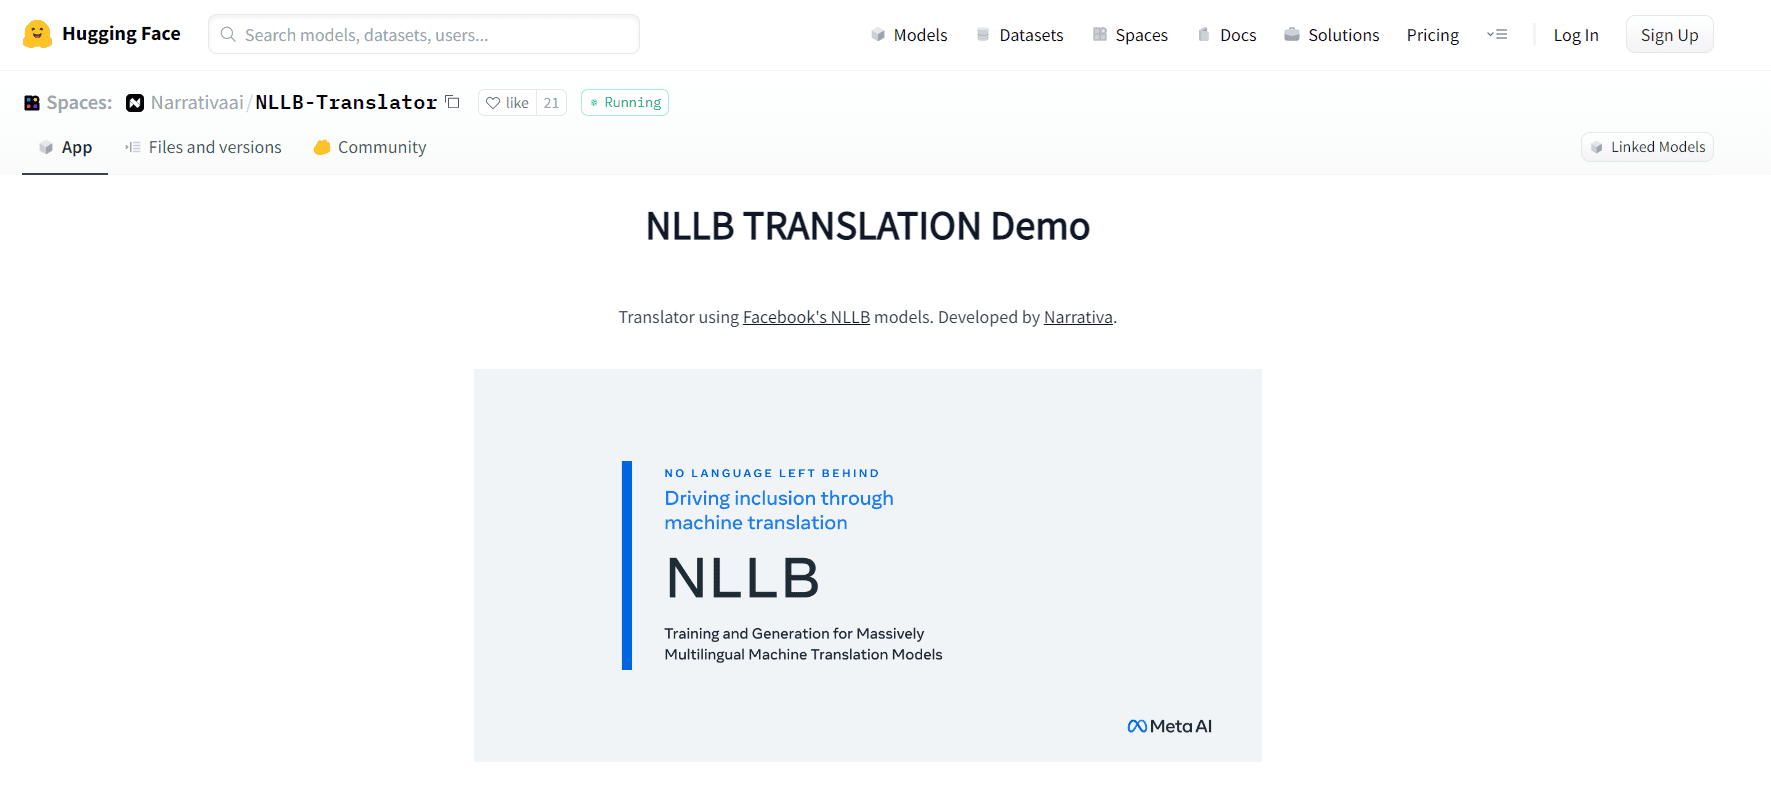Screen dimensions: 1771x808
Task: View the 21 likes count
Action: (551, 103)
